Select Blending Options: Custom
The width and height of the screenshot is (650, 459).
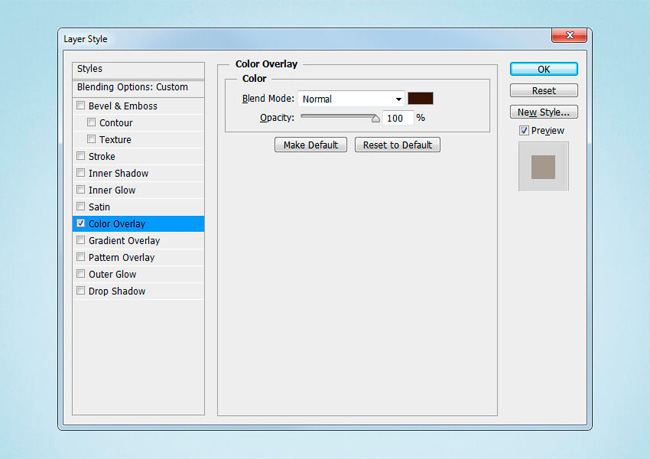[x=138, y=88]
